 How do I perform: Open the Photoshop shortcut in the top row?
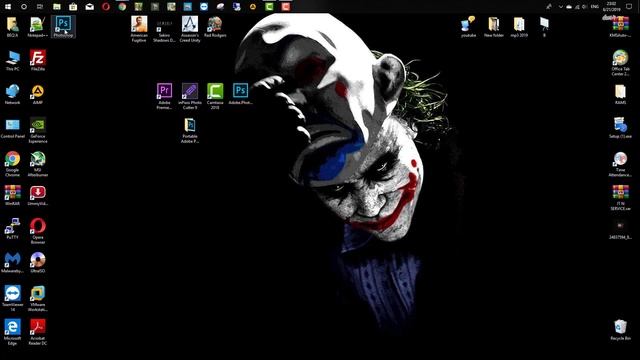coord(63,27)
